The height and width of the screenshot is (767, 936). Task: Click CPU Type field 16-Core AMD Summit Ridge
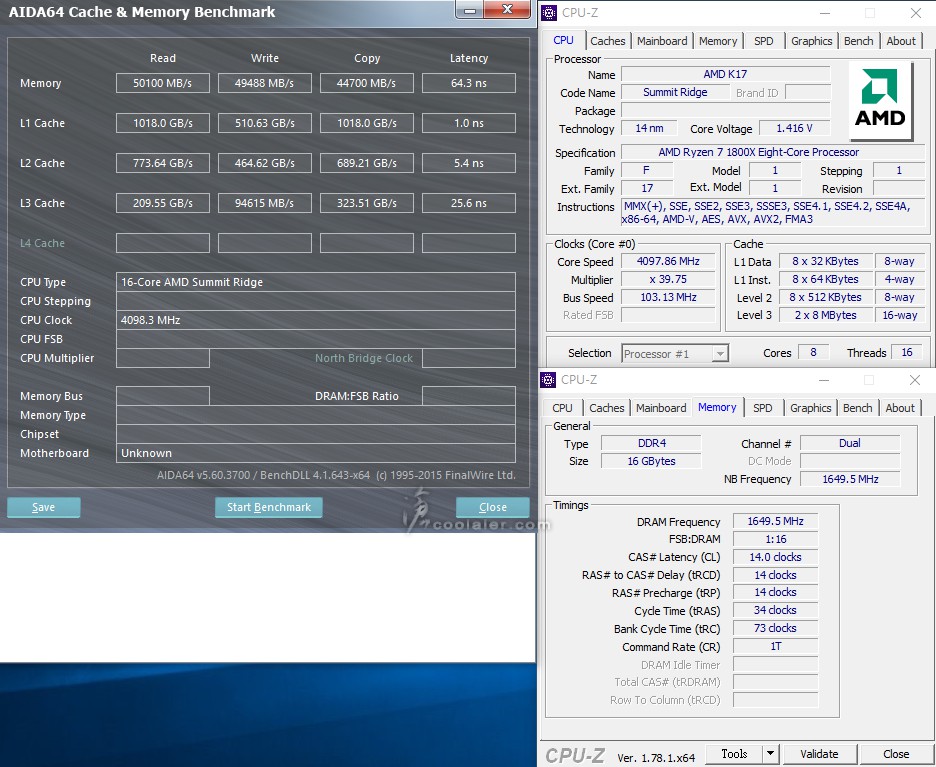(x=316, y=282)
